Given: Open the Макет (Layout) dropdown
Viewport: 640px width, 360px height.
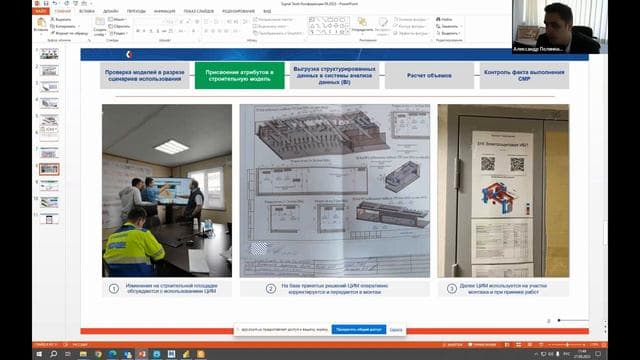Looking at the screenshot, I should point(118,19).
